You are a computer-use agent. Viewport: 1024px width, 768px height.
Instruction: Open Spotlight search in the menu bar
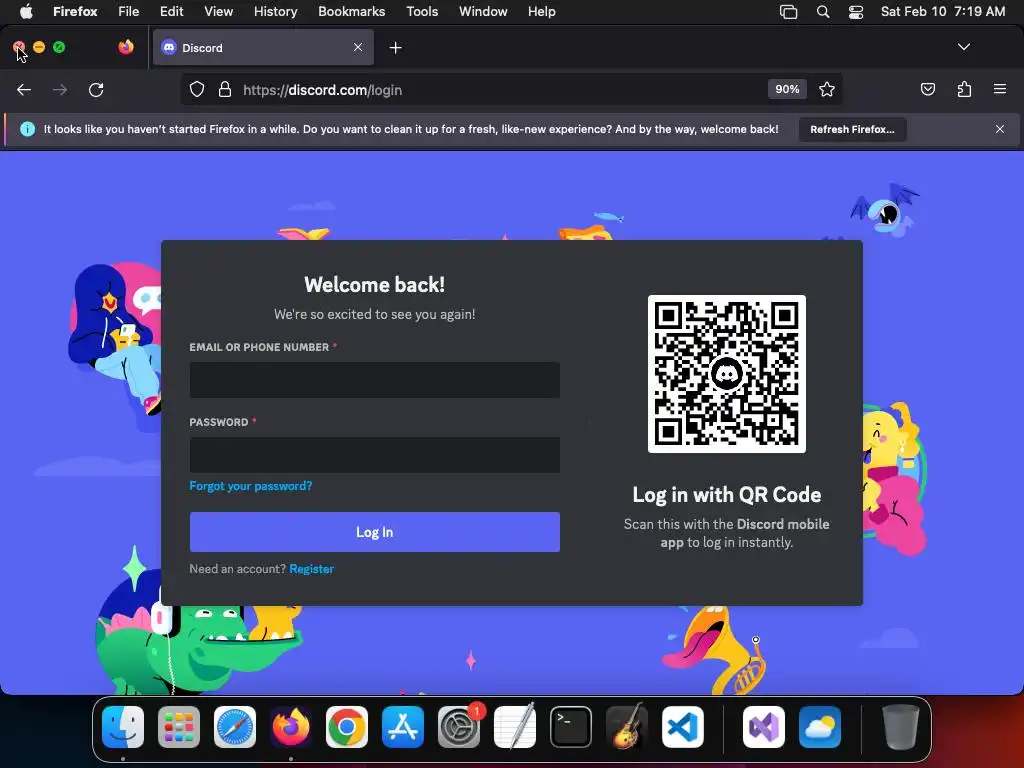tap(823, 11)
